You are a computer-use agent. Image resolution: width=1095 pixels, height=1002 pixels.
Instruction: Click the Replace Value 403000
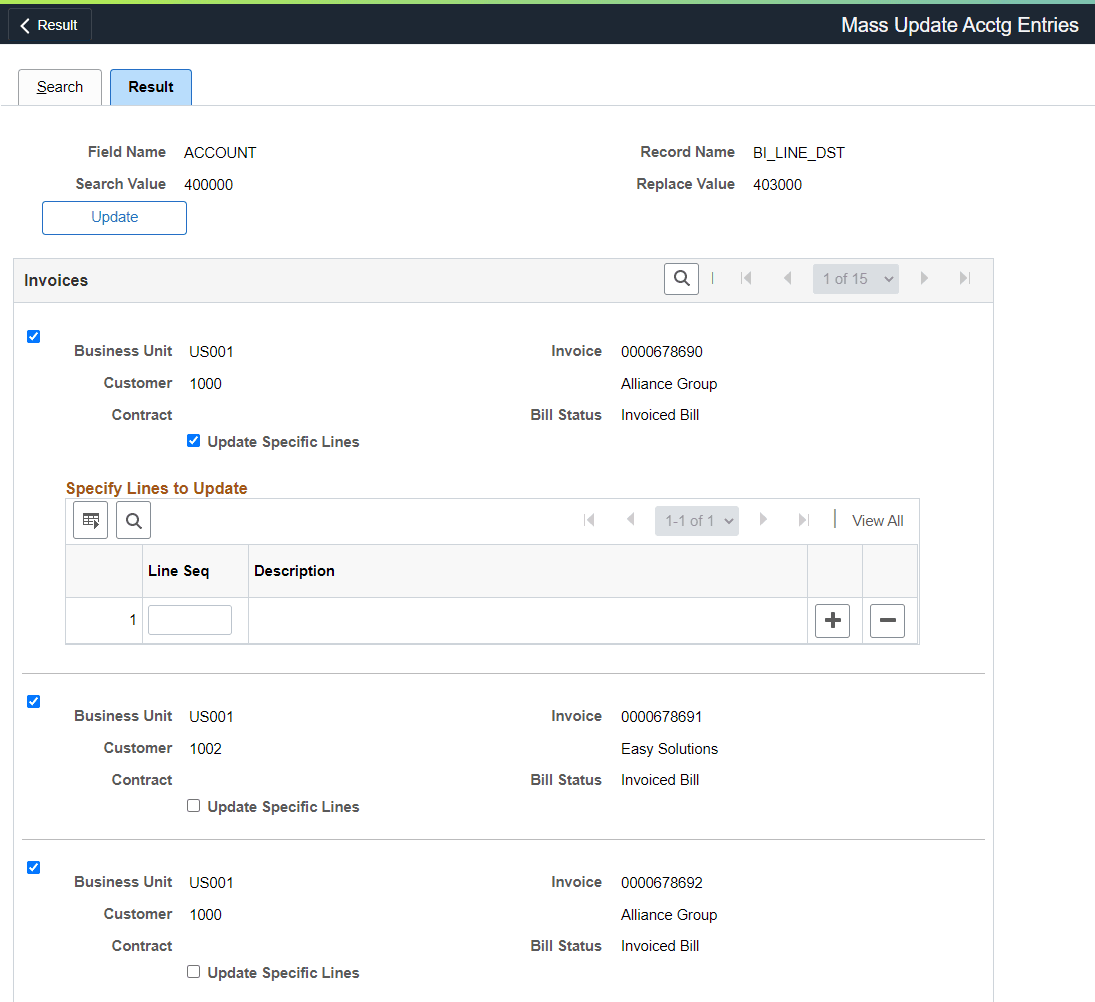tap(777, 185)
